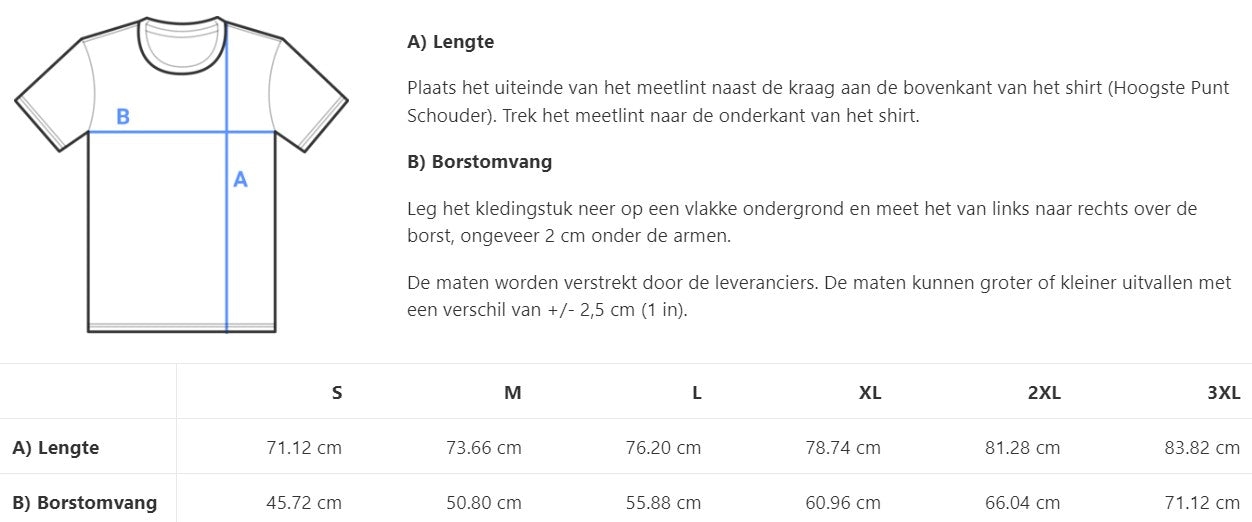
Task: Select the XL size column header
Action: 870,393
